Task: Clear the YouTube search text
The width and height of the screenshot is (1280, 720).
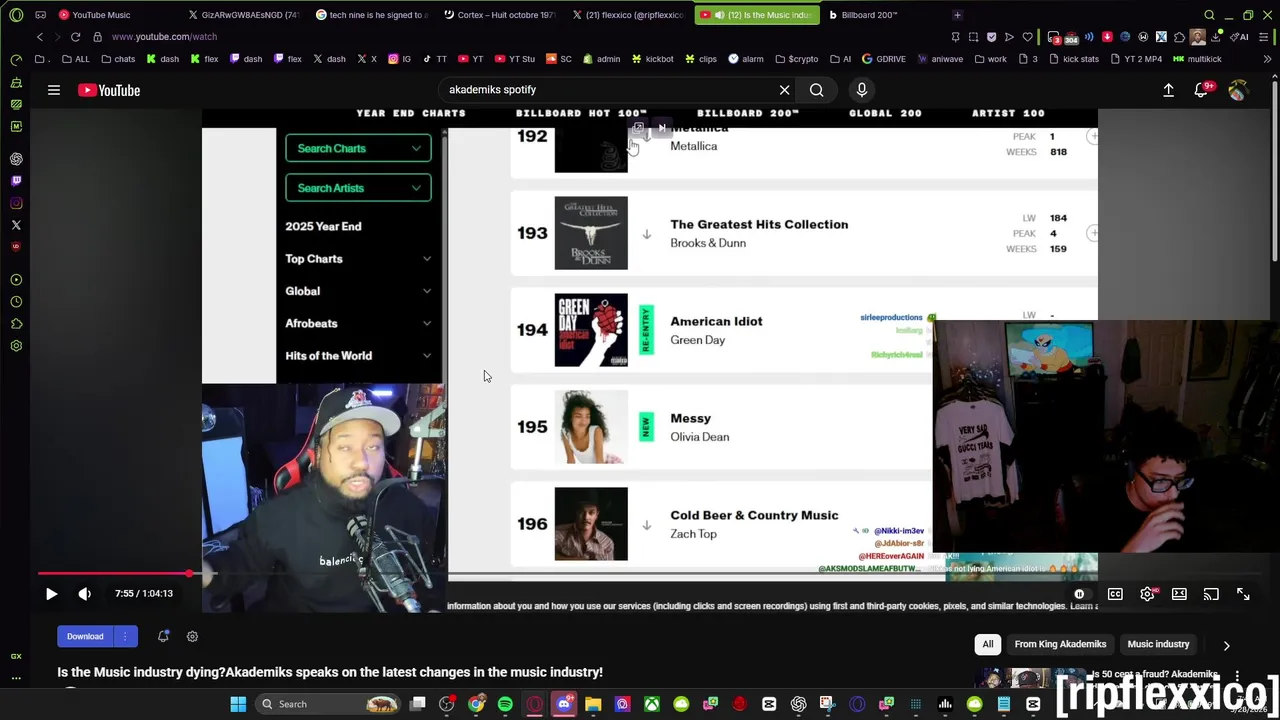Action: coord(785,90)
